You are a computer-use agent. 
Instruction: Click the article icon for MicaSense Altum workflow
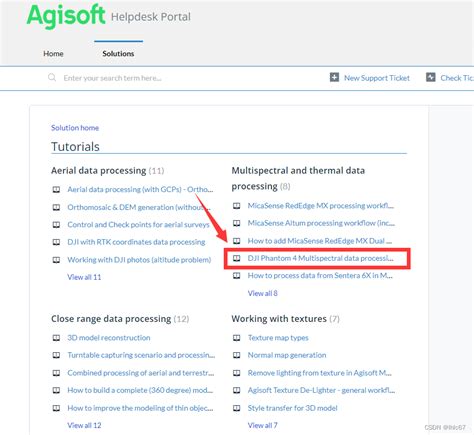coord(236,223)
